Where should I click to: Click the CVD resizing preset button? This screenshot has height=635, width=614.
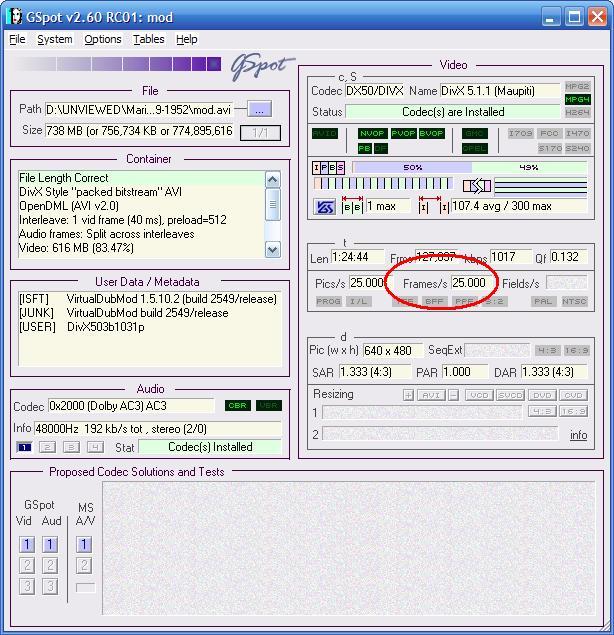(573, 395)
